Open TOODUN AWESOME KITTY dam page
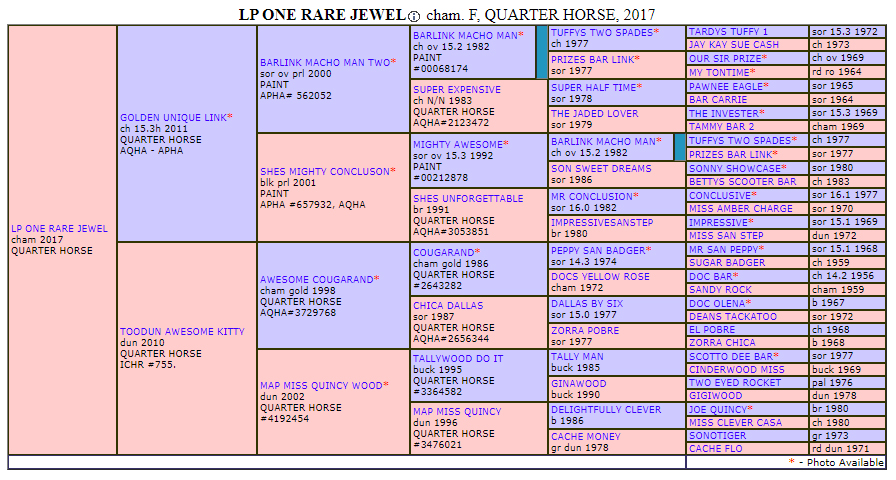 [182, 331]
